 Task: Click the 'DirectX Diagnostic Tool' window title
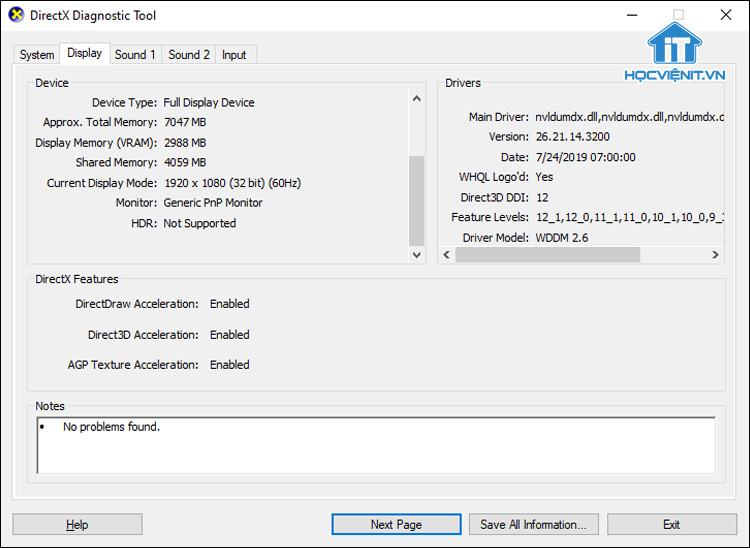[x=93, y=15]
